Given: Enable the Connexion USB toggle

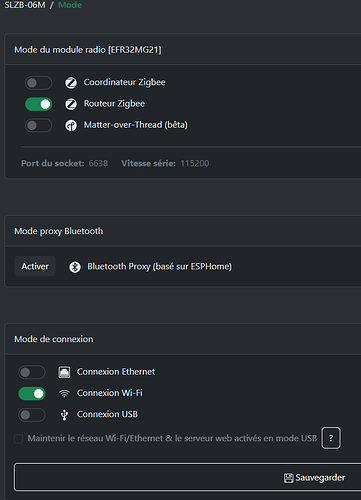Looking at the screenshot, I should click(32, 415).
